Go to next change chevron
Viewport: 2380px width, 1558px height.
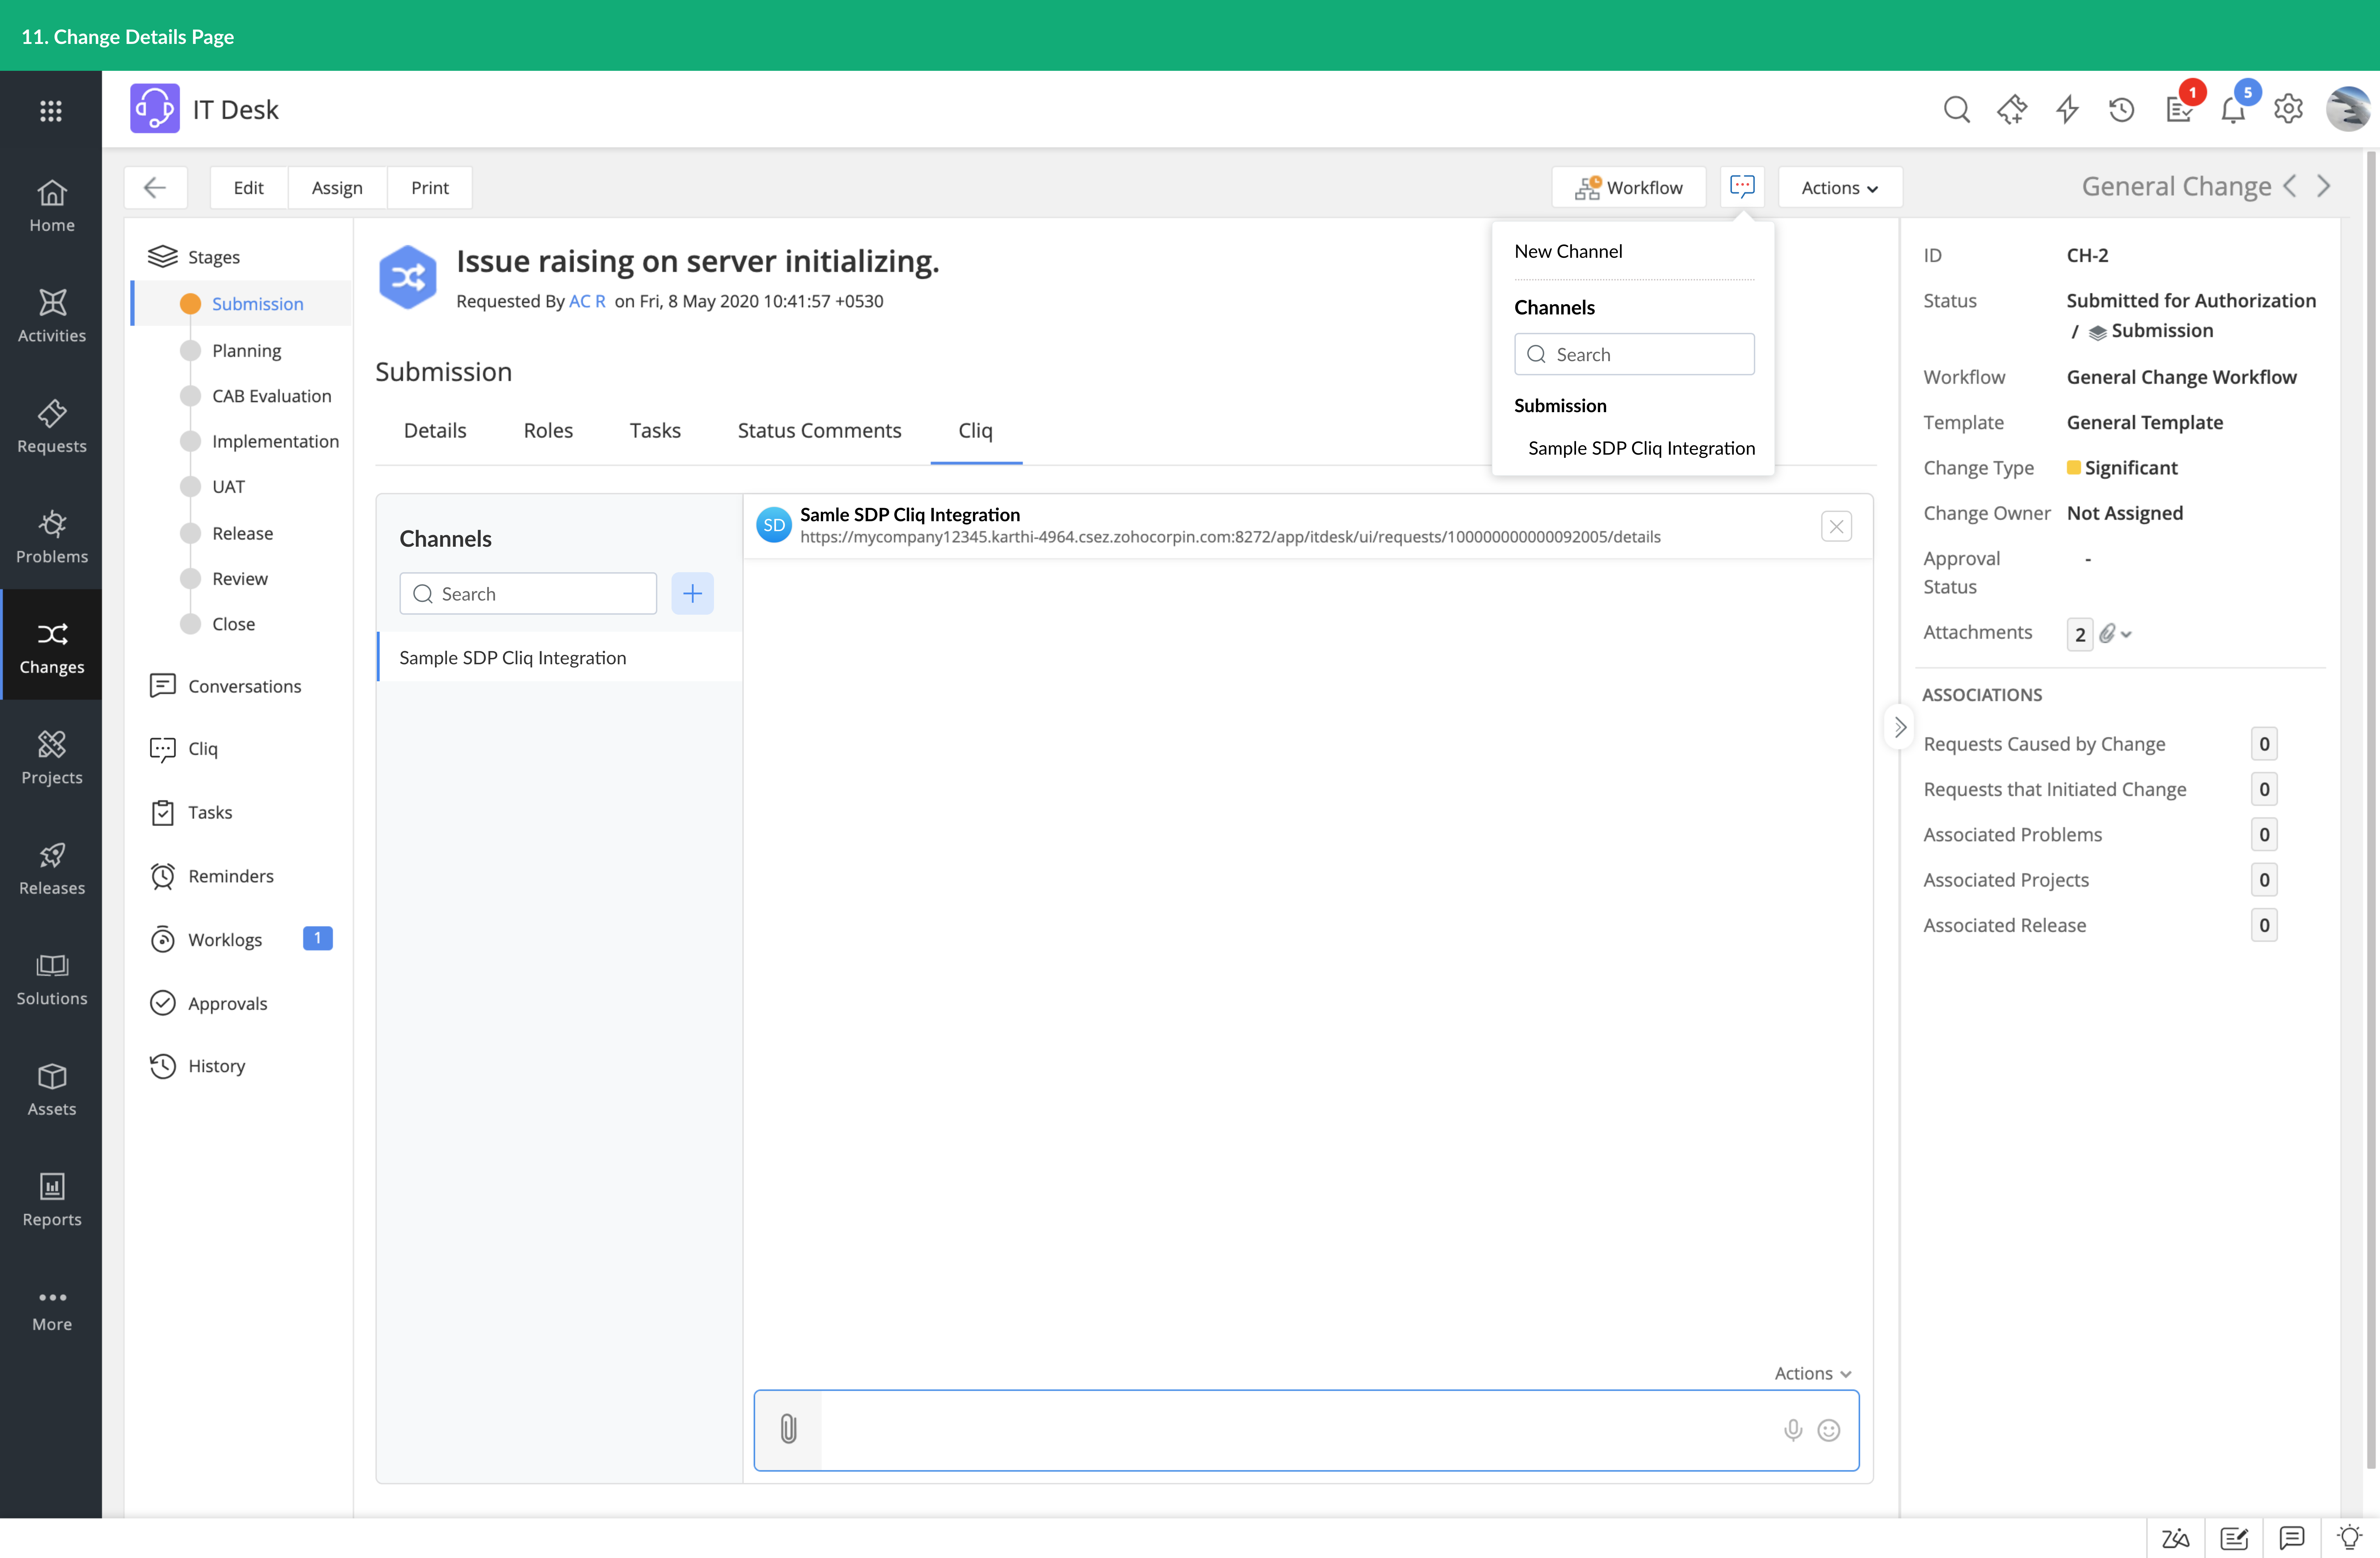point(2324,186)
